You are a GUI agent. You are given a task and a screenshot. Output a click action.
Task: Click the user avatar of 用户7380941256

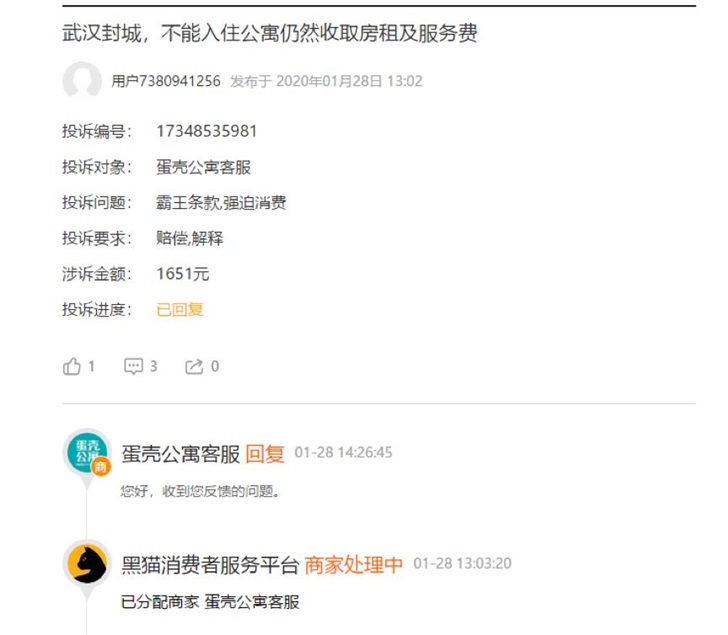coord(82,80)
